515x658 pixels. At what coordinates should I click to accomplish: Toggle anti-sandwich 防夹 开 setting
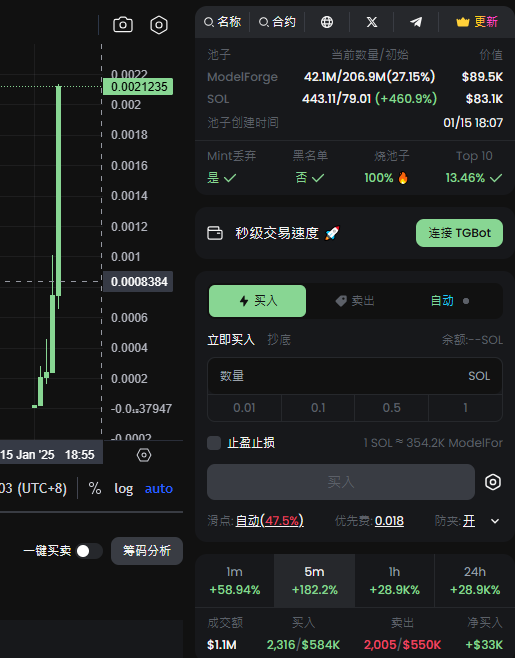(469, 521)
